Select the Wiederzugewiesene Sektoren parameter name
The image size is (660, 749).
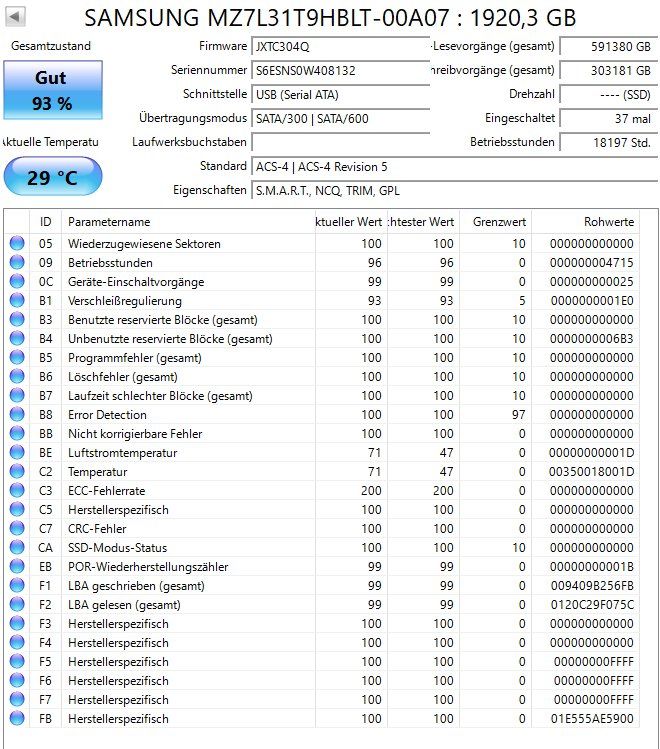pos(144,244)
